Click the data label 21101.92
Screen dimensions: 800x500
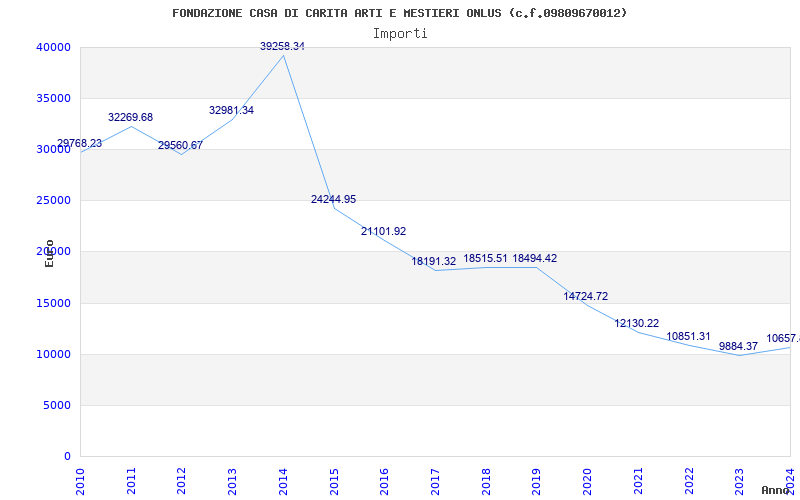tap(383, 231)
